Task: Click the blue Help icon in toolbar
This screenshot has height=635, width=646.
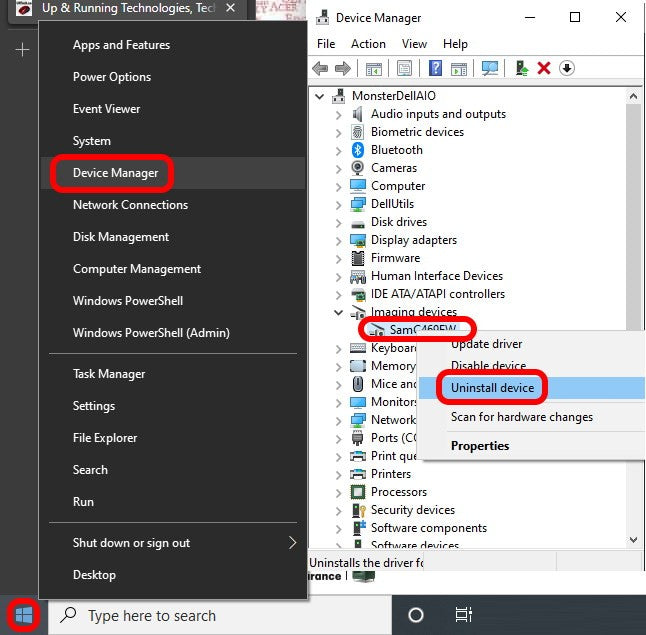Action: (435, 68)
